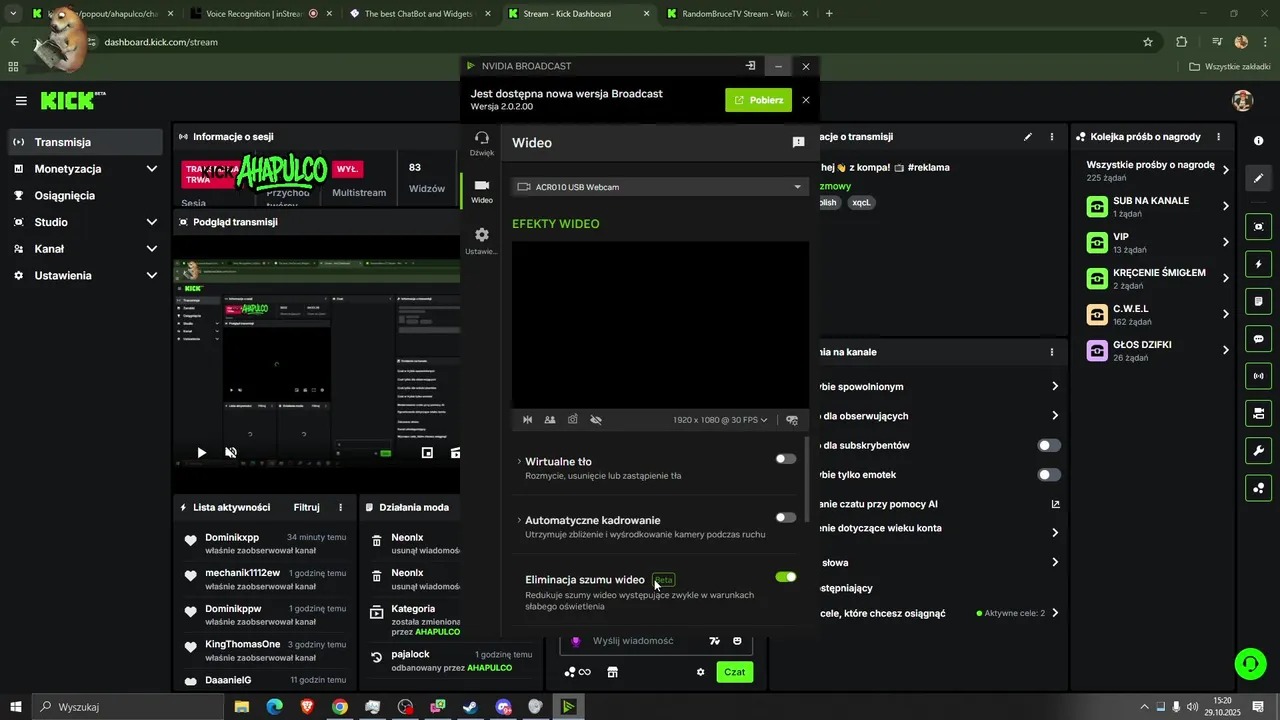Click the green Pobierz update button

[x=758, y=100]
